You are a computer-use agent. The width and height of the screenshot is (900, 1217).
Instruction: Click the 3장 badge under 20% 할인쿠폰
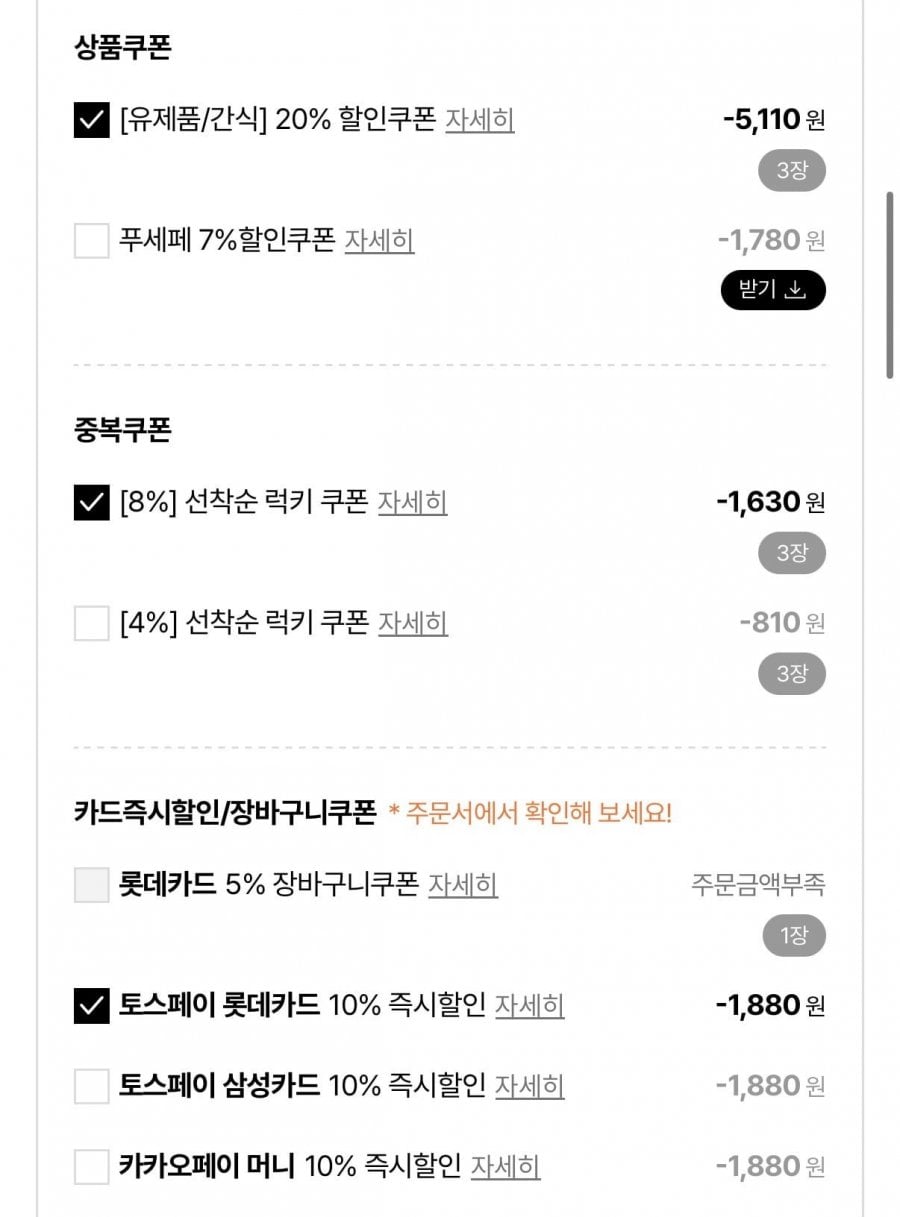point(791,171)
